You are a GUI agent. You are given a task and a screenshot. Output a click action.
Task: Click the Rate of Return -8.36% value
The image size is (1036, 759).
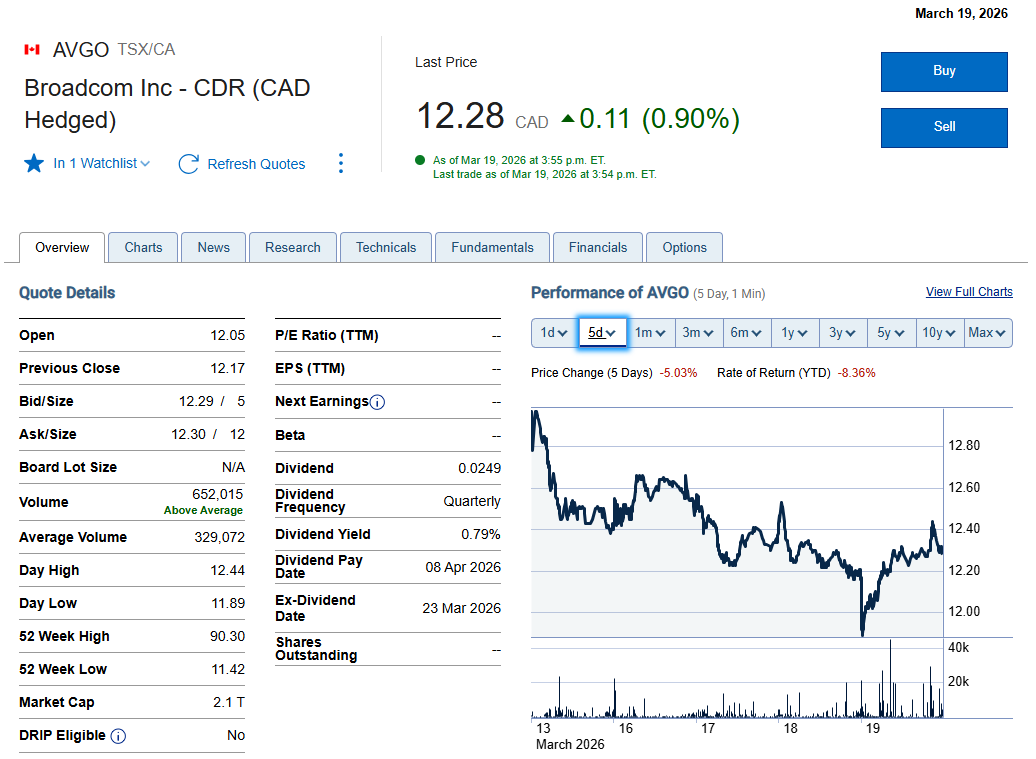pyautogui.click(x=857, y=373)
